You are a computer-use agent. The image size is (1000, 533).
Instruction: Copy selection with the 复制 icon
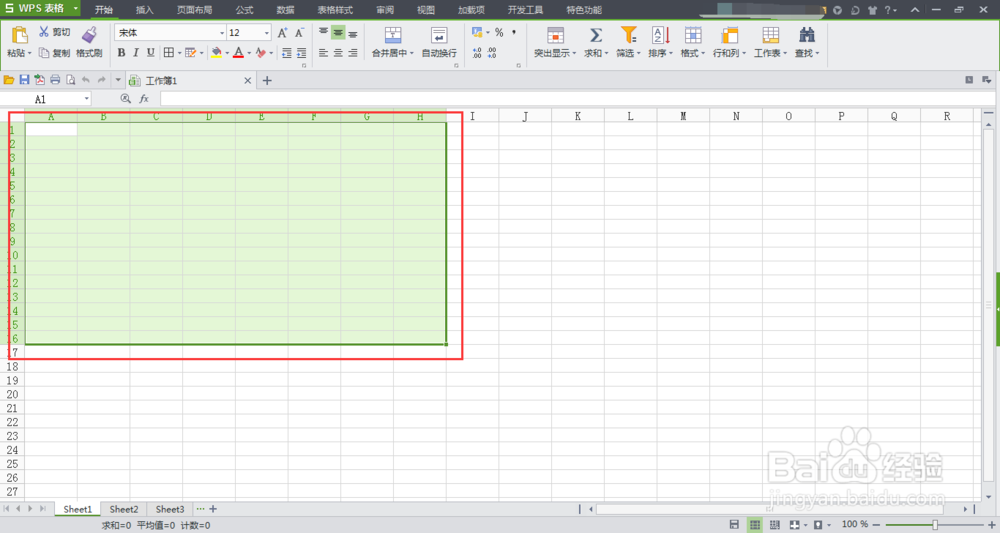click(44, 53)
